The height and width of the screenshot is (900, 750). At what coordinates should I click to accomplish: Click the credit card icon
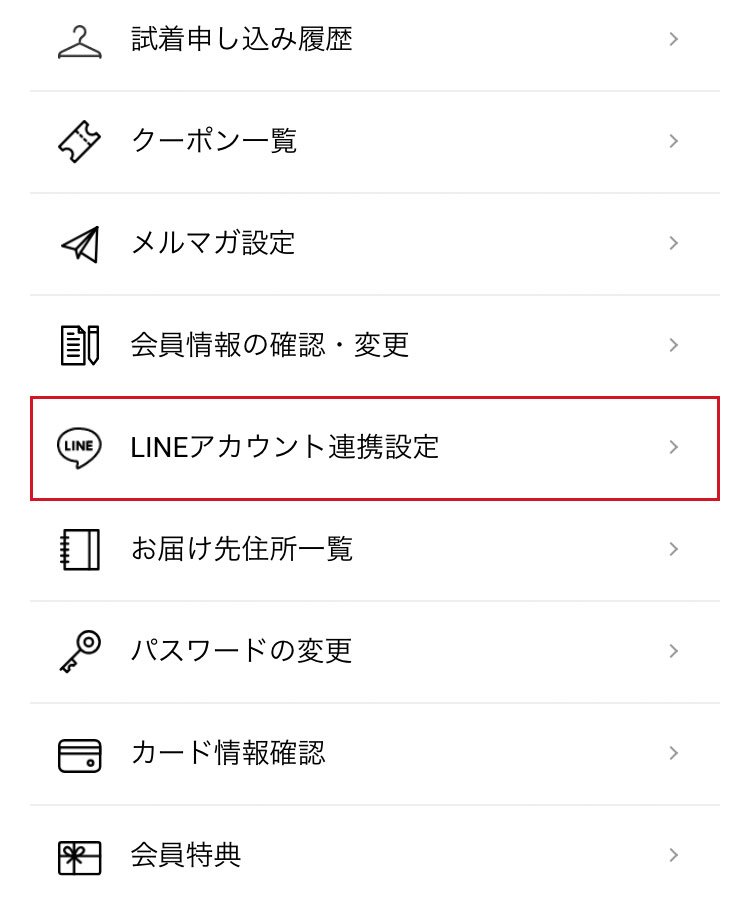tap(80, 753)
